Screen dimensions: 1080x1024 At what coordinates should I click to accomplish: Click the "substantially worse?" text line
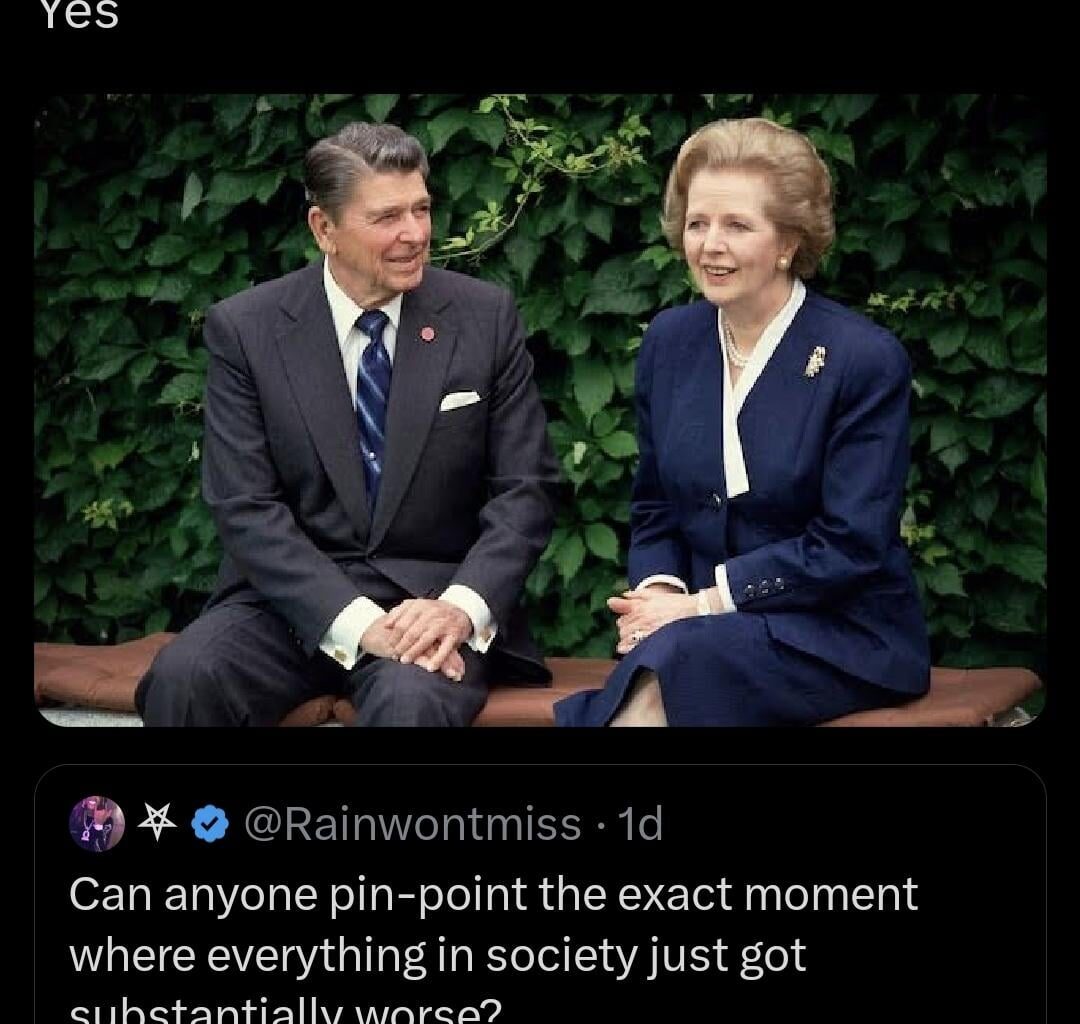pos(285,1012)
